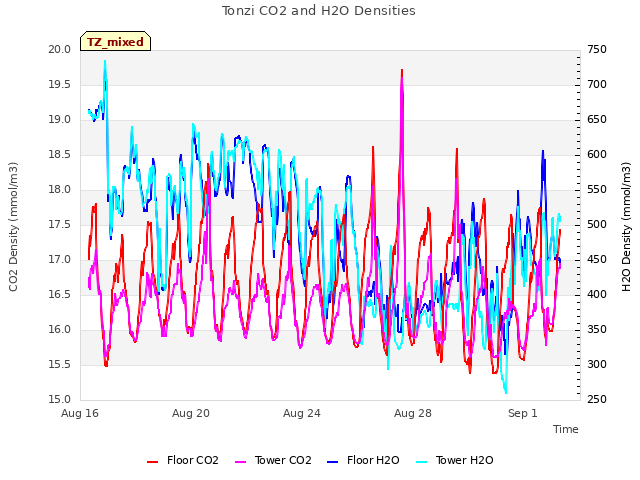The height and width of the screenshot is (480, 640).
Task: Click the 300 right axis tick value
Action: tap(597, 364)
